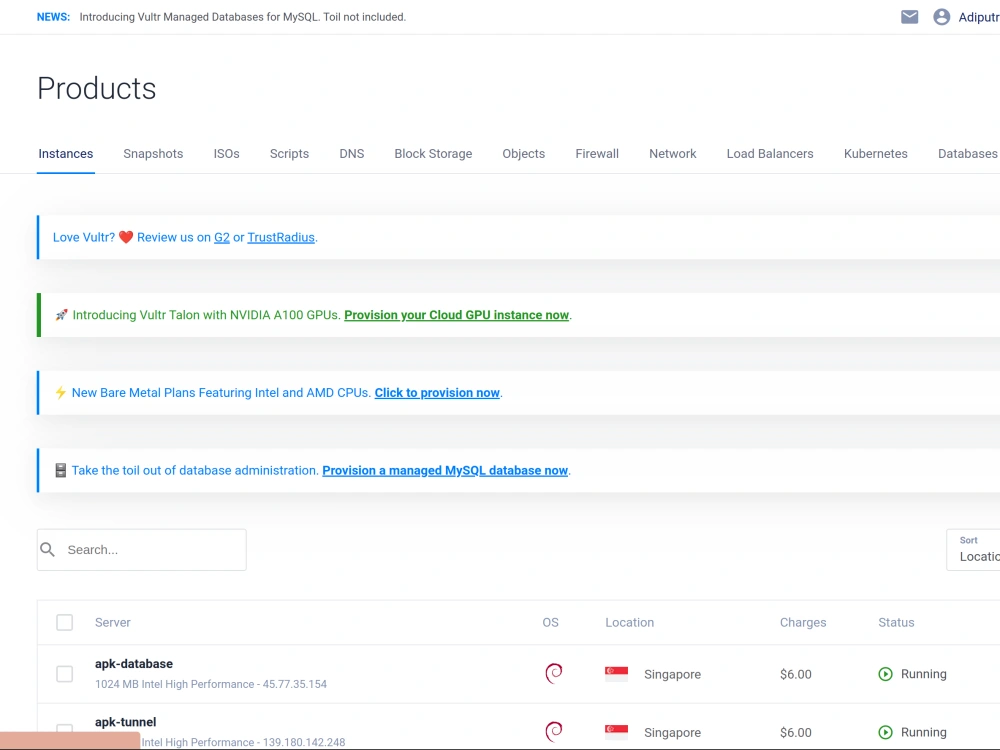The image size is (1000, 750).
Task: Click the search magnifier icon
Action: (48, 549)
